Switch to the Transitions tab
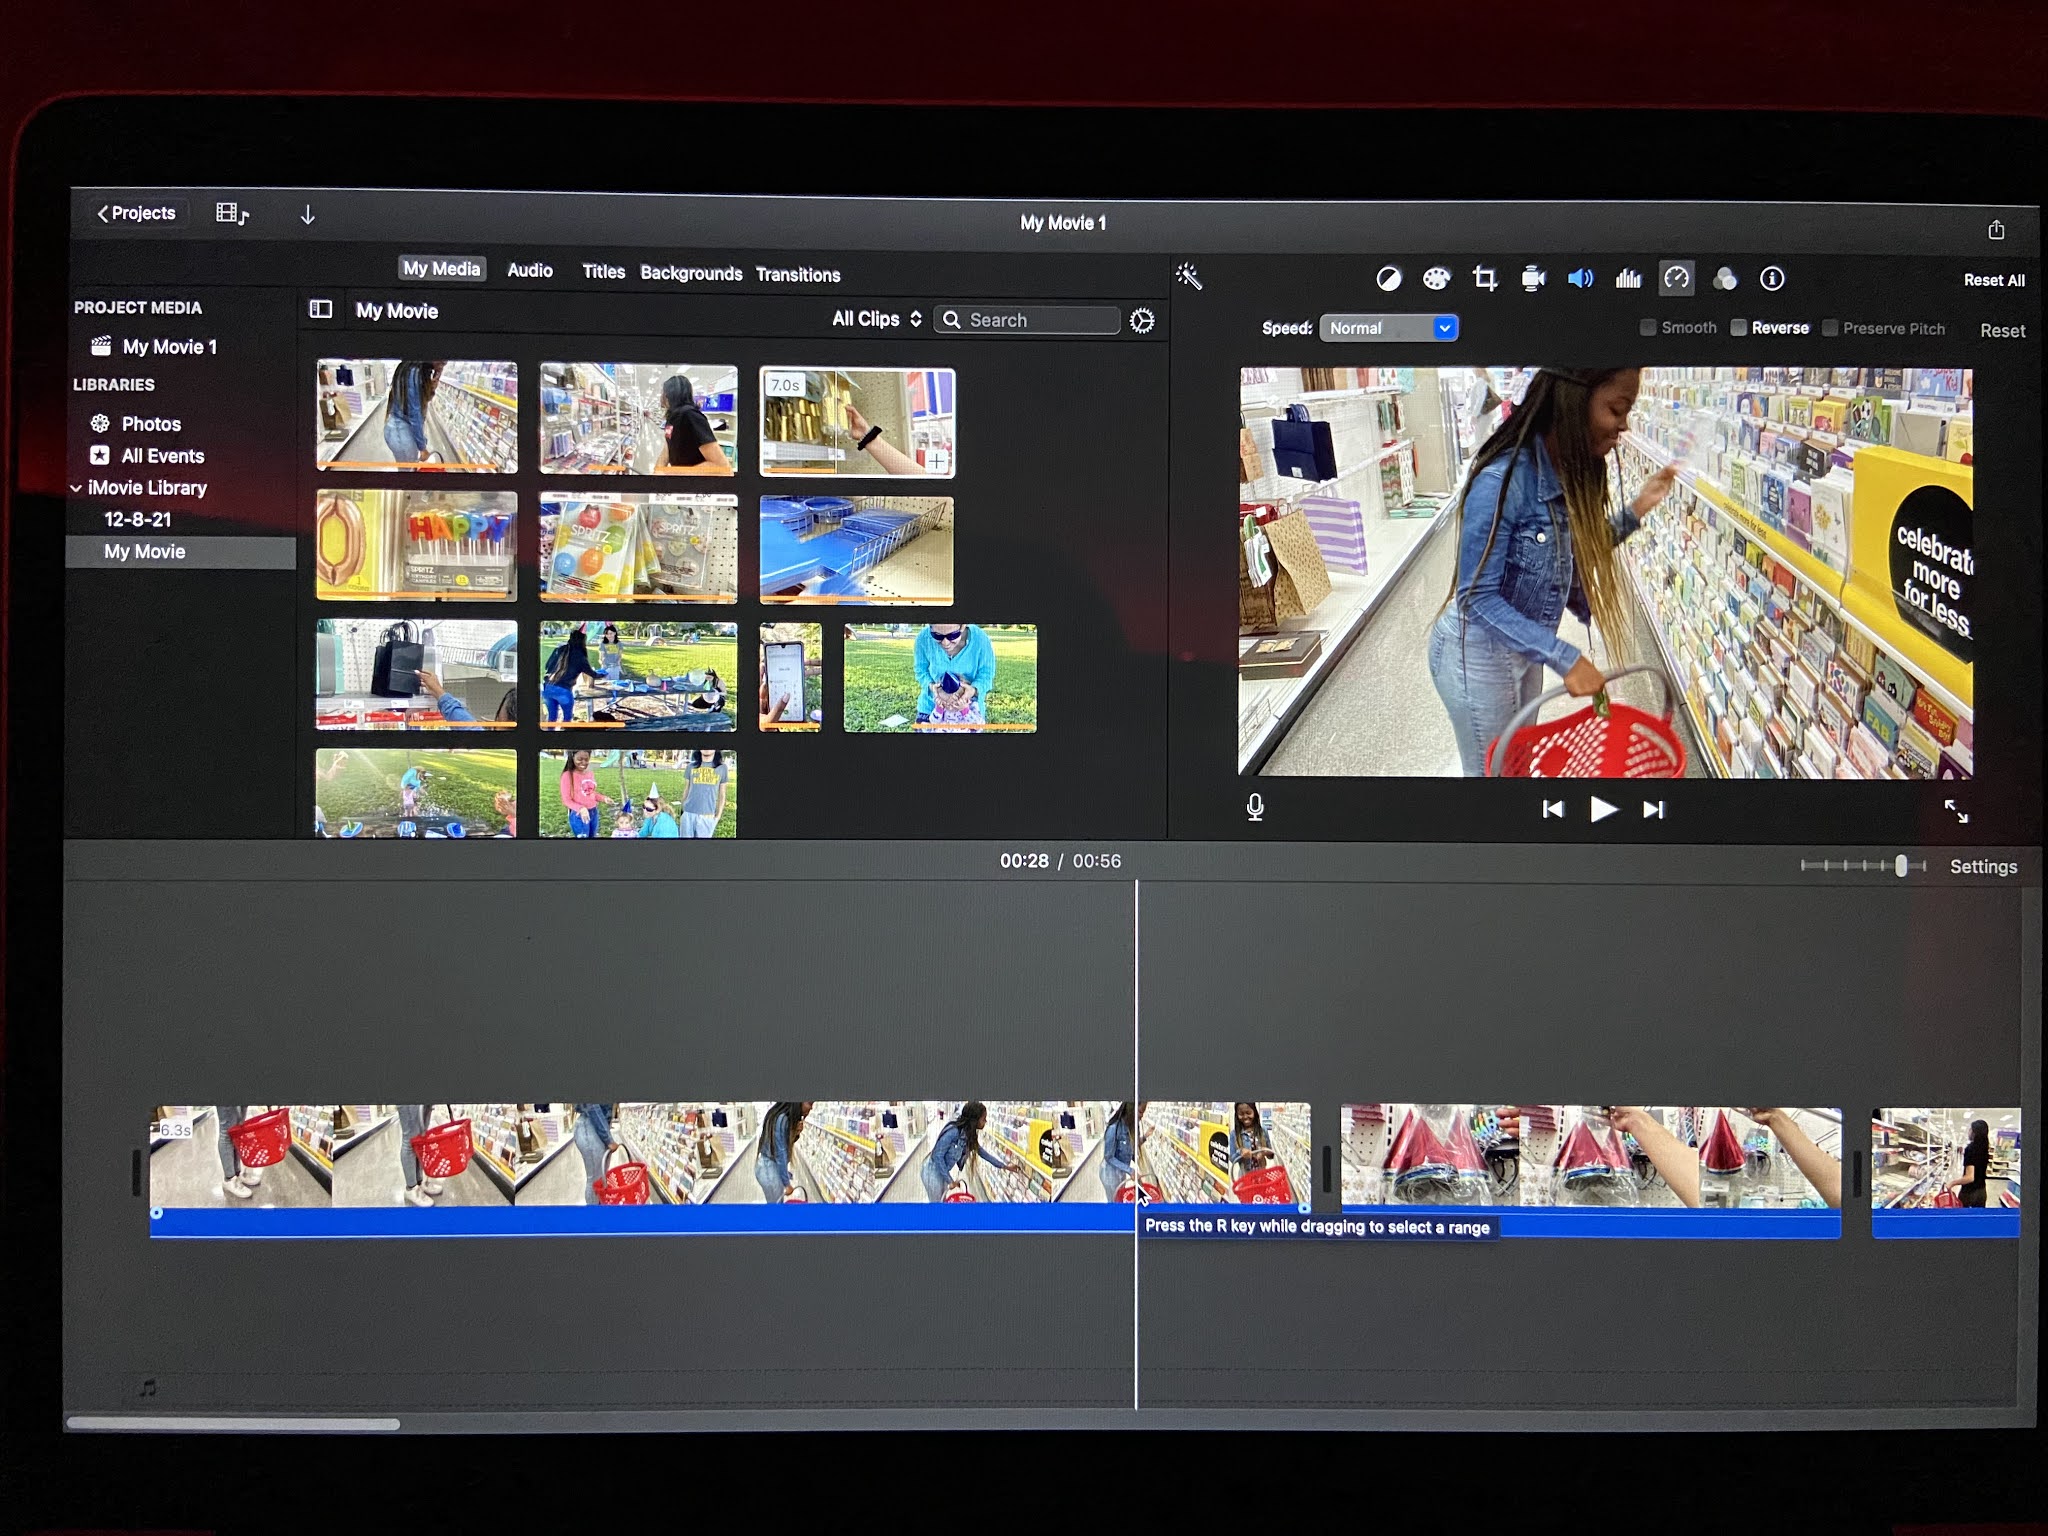Screen dimensions: 2048x1536 tap(797, 274)
